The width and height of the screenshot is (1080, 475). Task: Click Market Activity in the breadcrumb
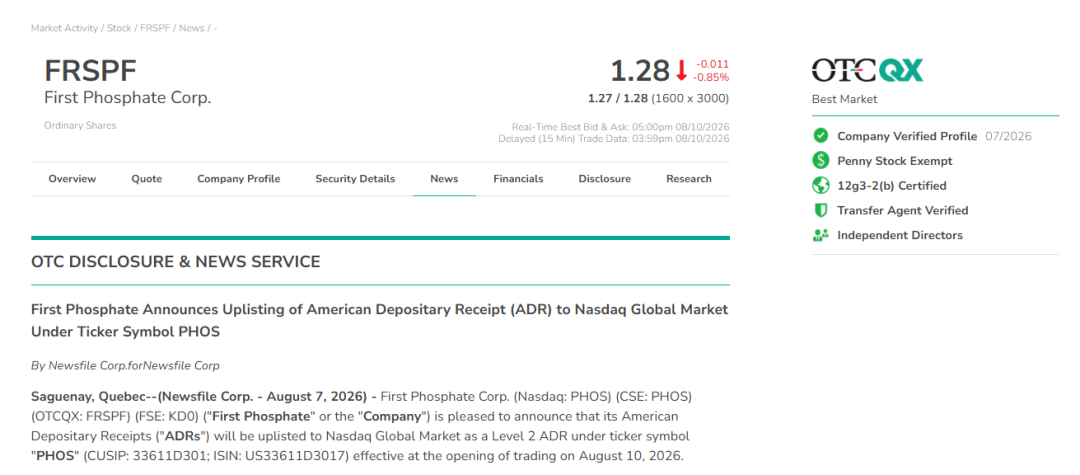pyautogui.click(x=64, y=28)
